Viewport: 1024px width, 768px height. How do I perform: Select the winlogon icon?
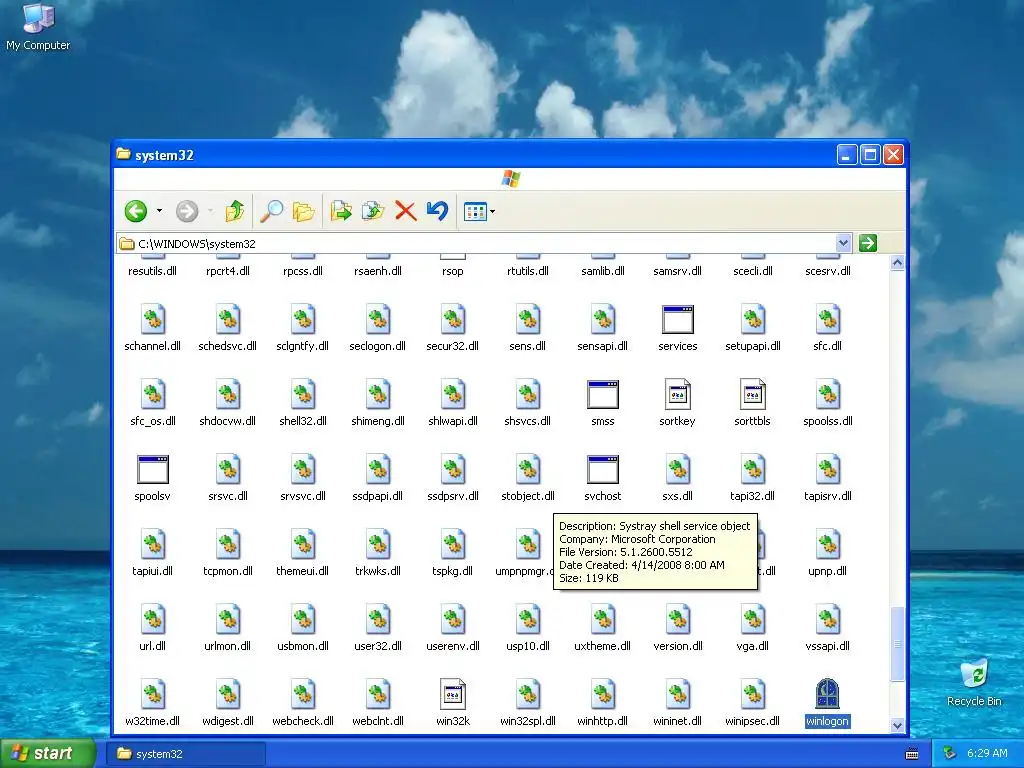827,694
